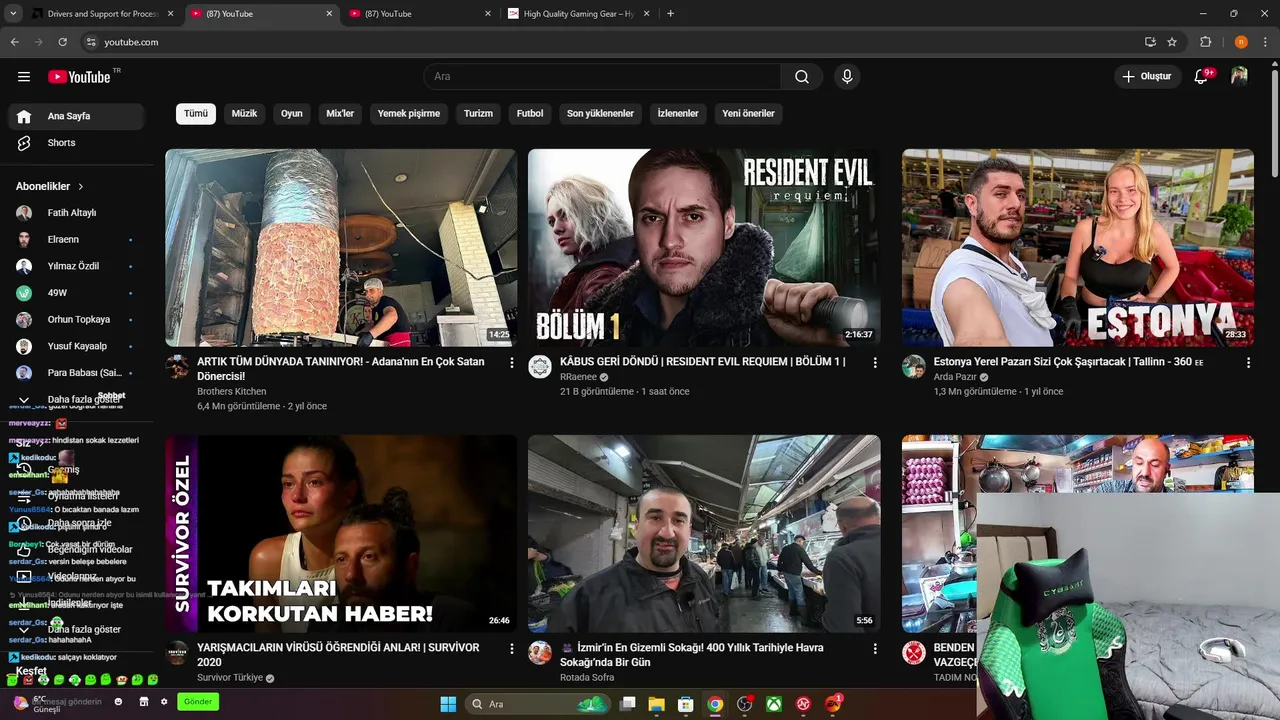Play the Adana döner video thumbnail
Image resolution: width=1280 pixels, height=720 pixels.
point(341,248)
